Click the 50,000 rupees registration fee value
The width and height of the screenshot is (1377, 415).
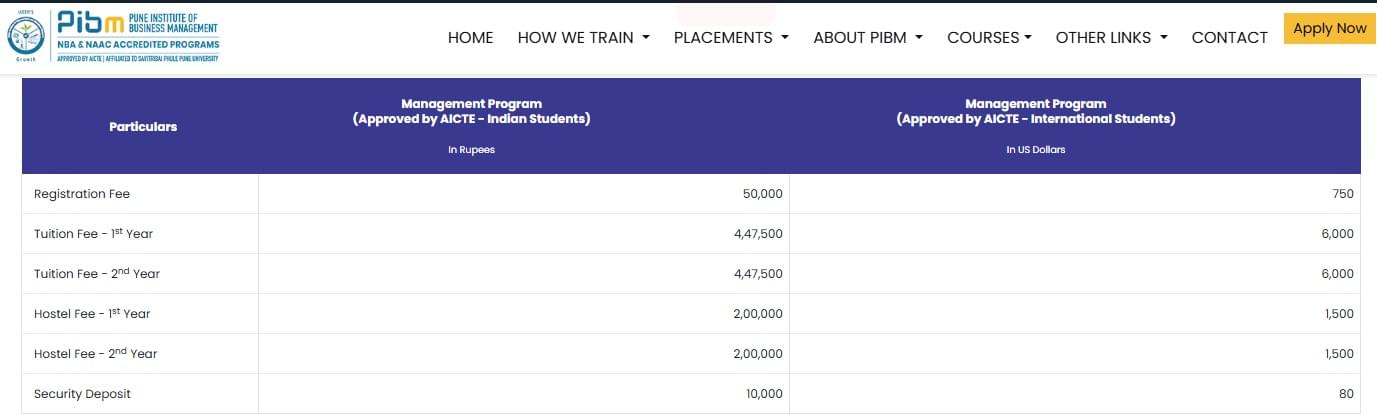764,194
